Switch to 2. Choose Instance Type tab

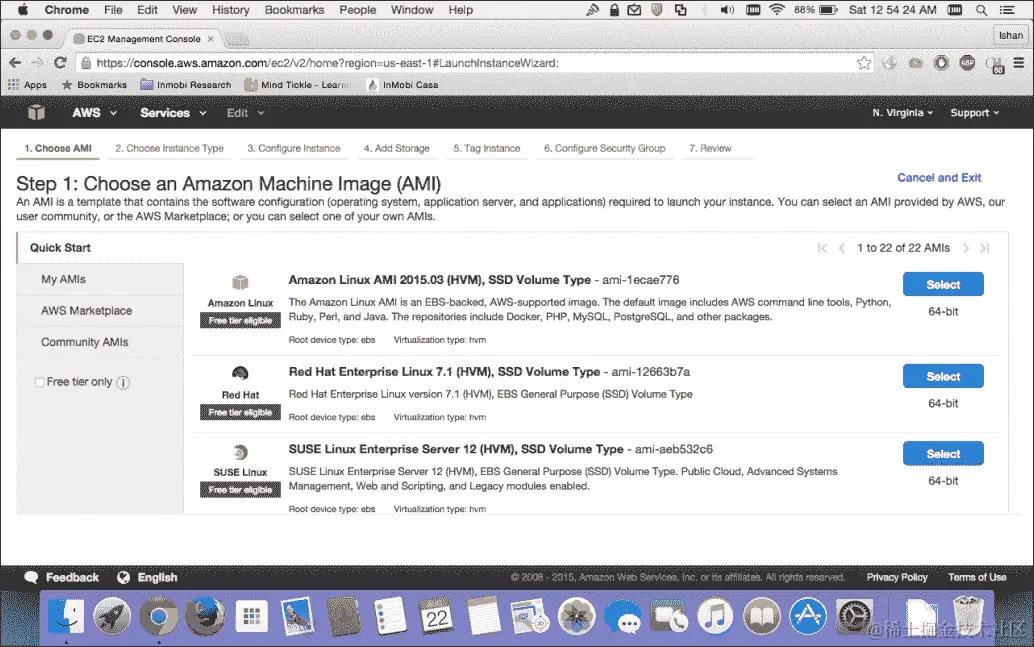[x=169, y=148]
